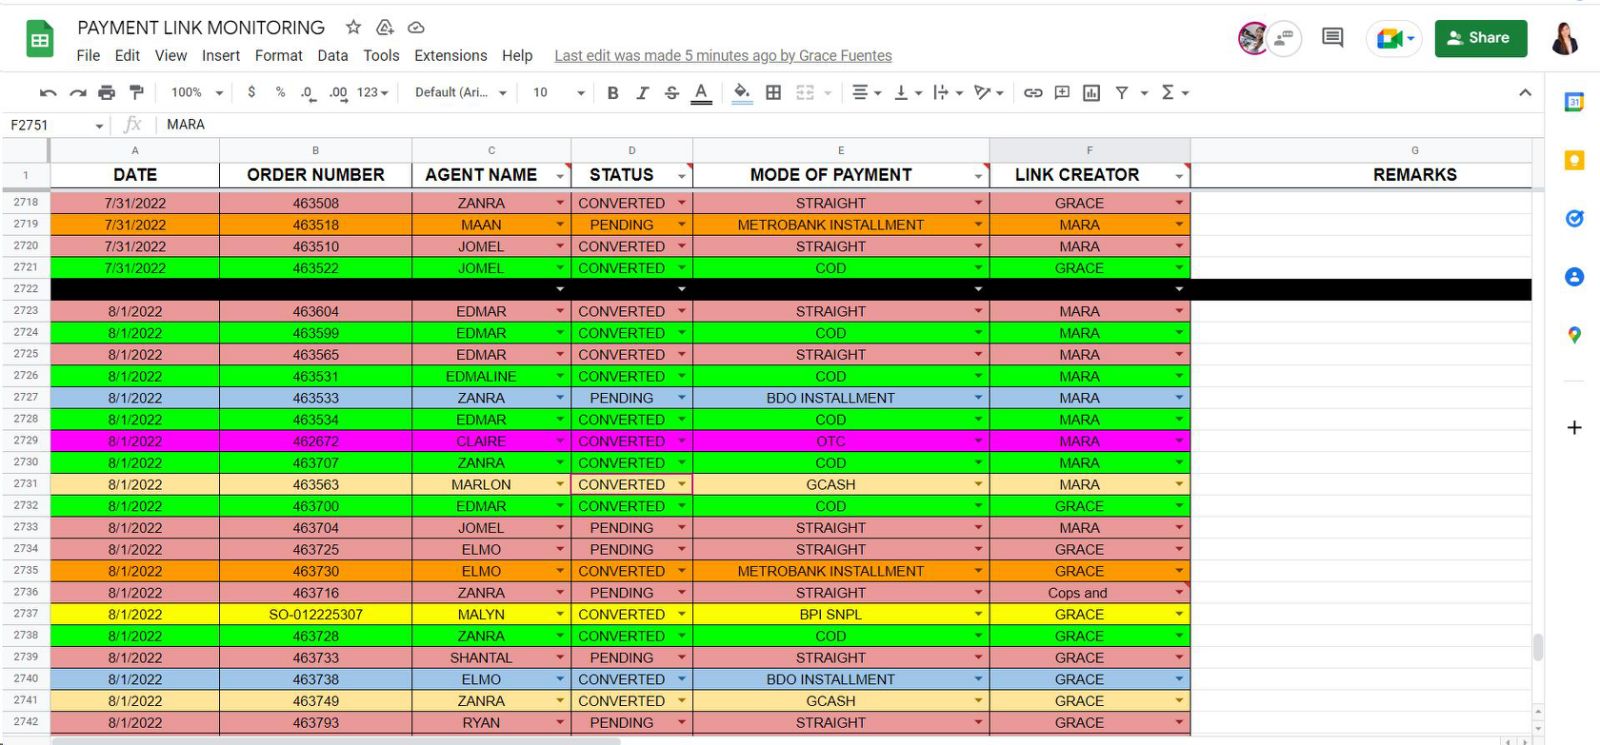Toggle strikethrough formatting
This screenshot has width=1600, height=745.
click(x=672, y=93)
